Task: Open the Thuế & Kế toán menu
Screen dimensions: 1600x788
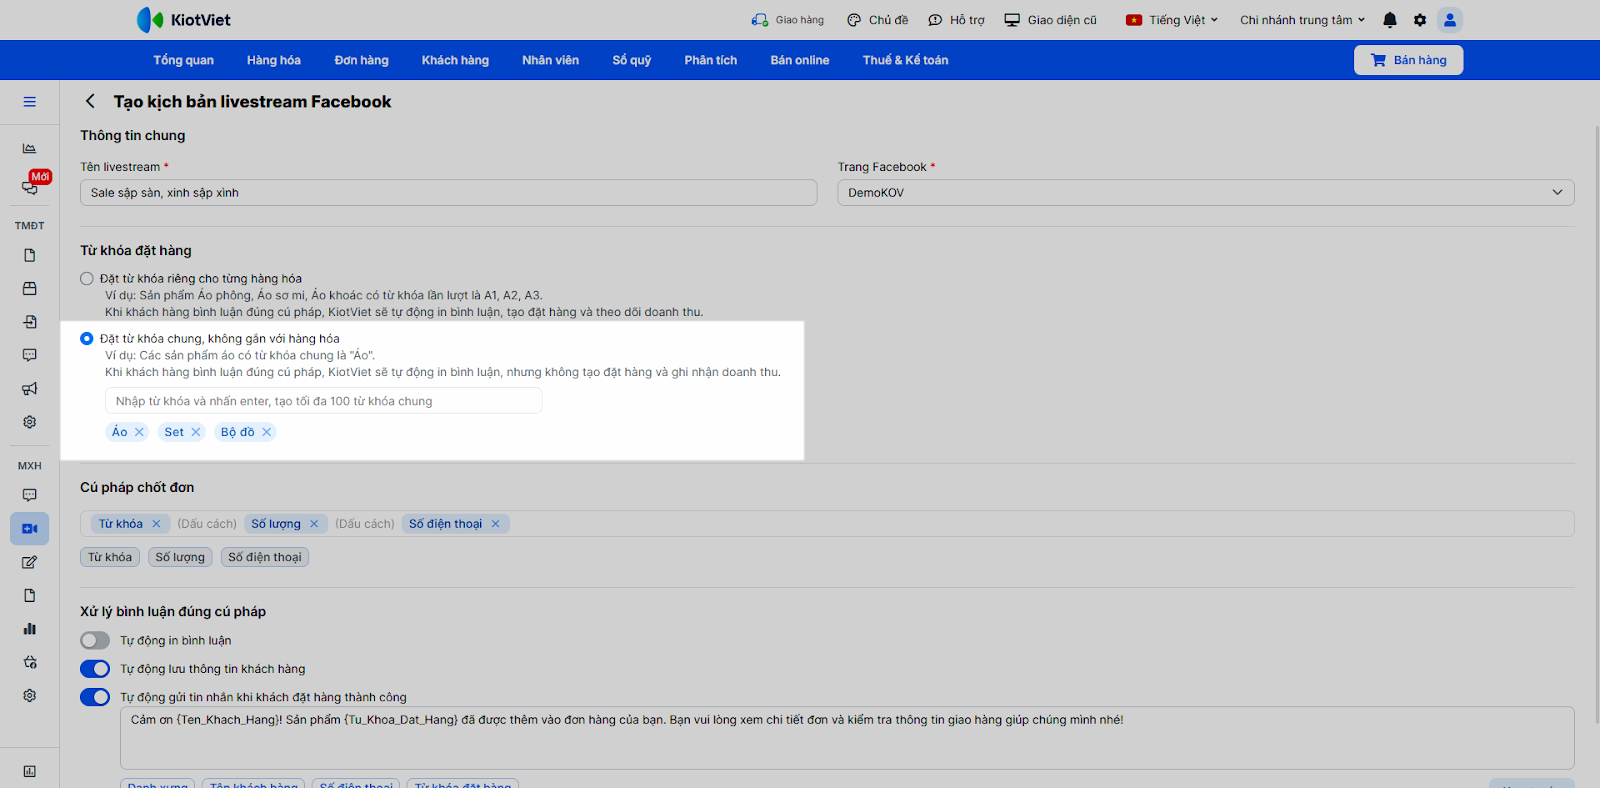Action: tap(906, 60)
